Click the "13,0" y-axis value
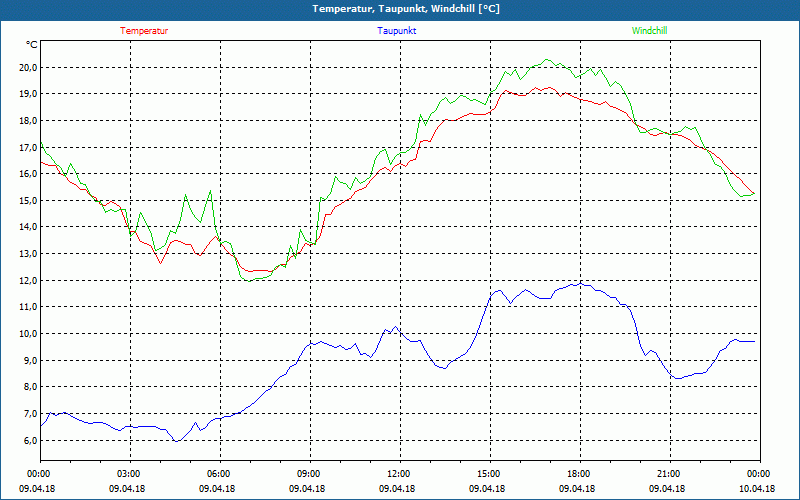This screenshot has width=800, height=500. tap(28, 254)
